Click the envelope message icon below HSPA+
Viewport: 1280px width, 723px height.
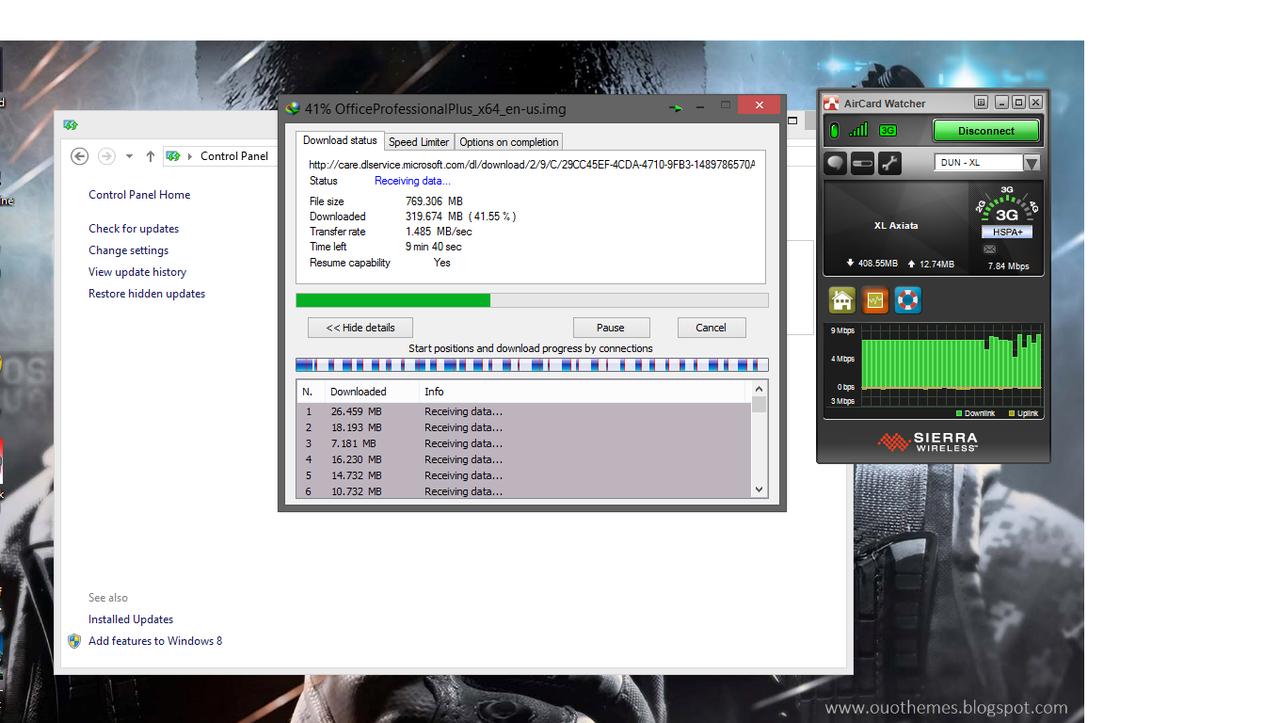tap(989, 249)
